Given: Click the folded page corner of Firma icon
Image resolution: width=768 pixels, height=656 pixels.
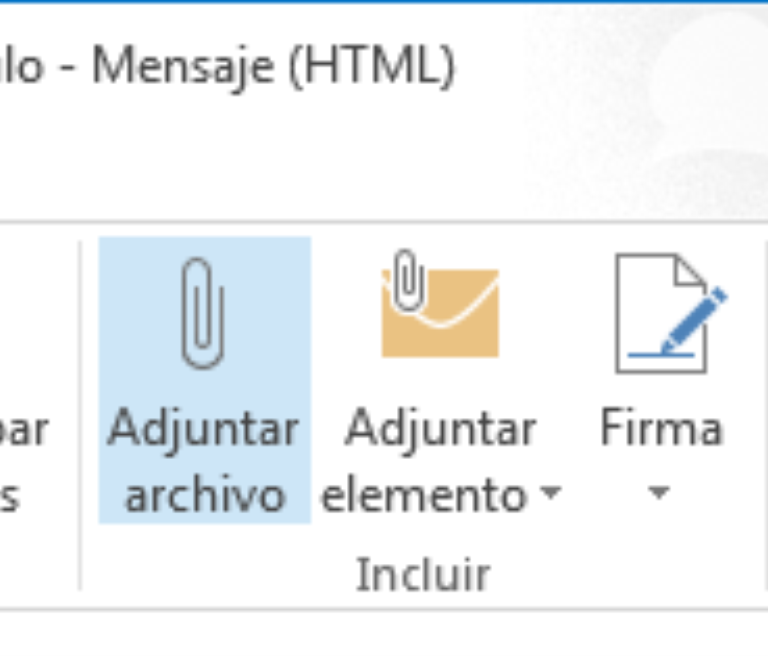Looking at the screenshot, I should [690, 270].
